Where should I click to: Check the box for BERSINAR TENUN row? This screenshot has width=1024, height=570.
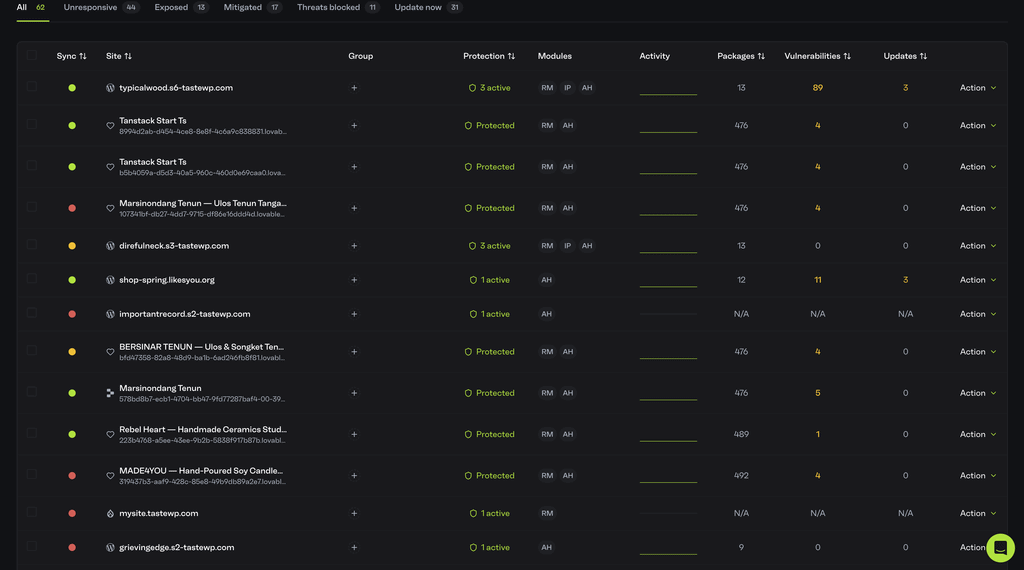(31, 351)
